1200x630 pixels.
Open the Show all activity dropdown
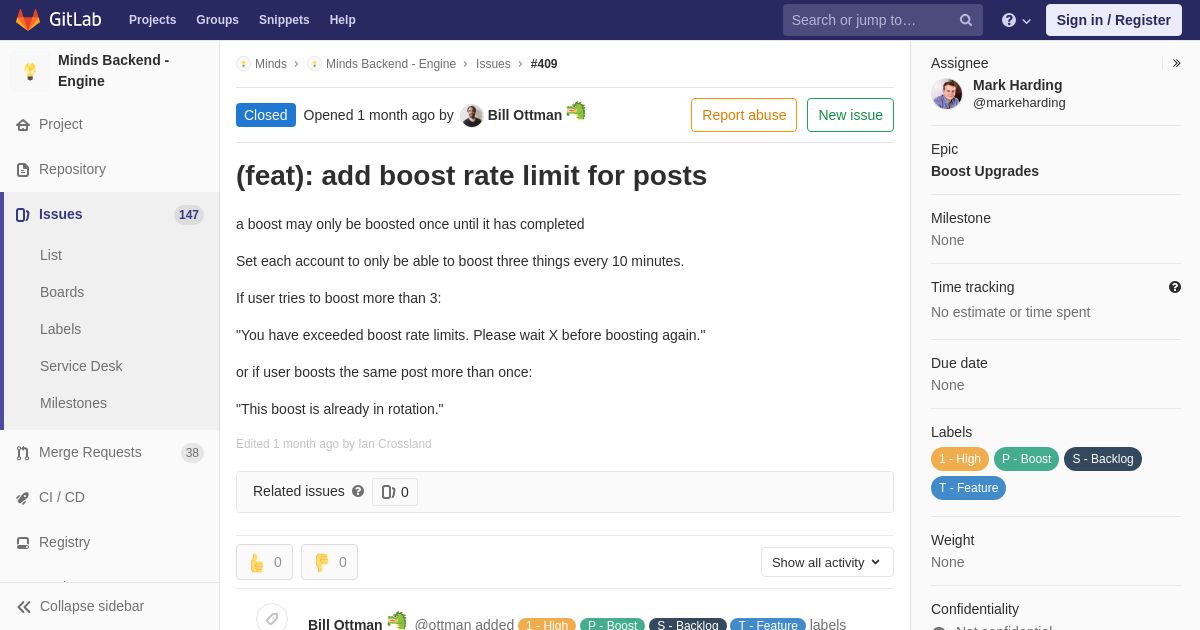point(827,562)
